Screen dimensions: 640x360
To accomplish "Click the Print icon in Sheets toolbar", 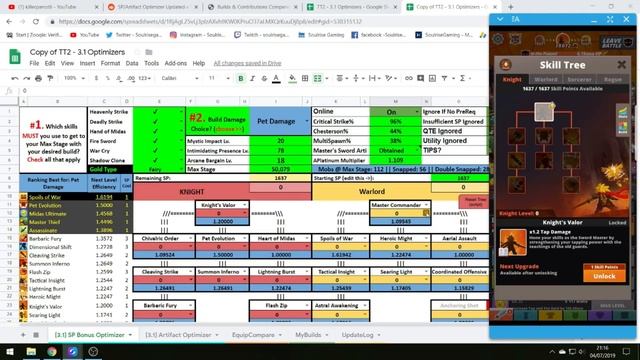I will [38, 78].
